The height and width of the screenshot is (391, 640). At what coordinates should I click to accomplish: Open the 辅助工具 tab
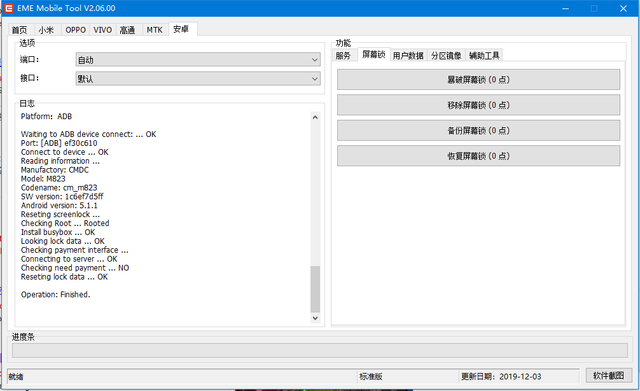pos(484,56)
